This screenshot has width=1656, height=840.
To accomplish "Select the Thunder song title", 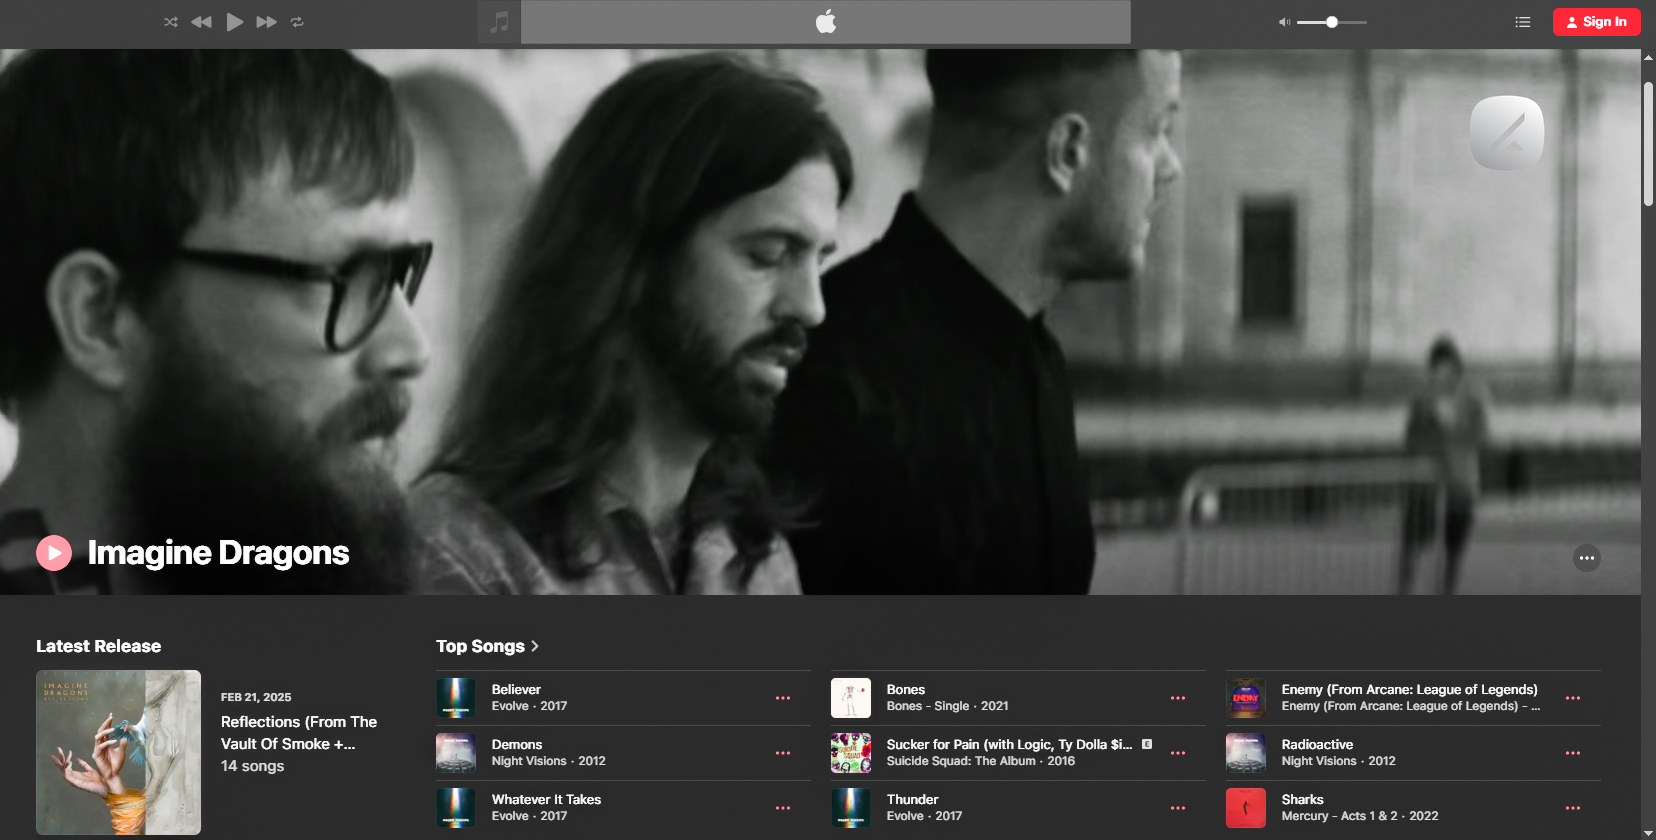I will [x=913, y=800].
